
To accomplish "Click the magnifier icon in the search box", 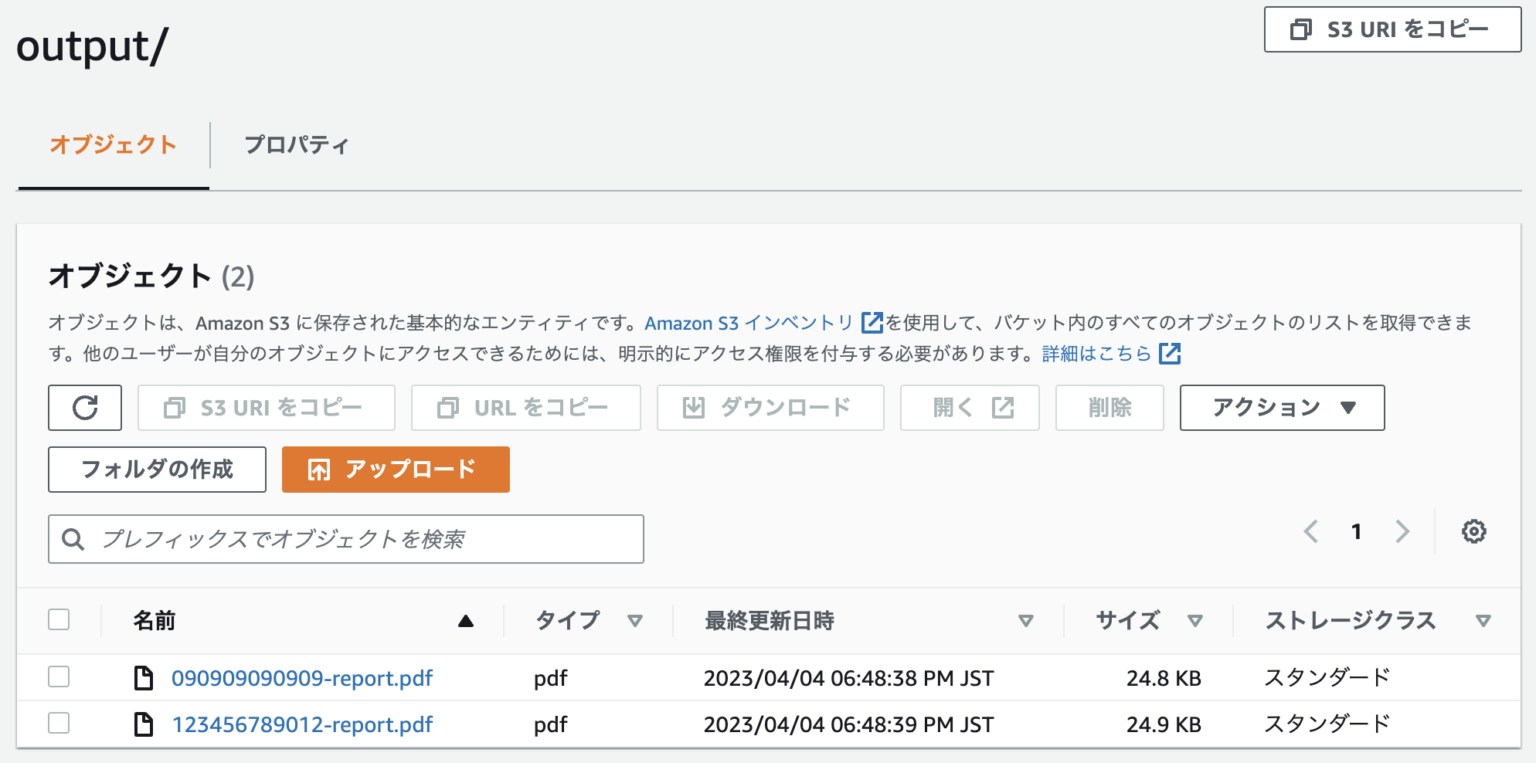I will click(72, 539).
